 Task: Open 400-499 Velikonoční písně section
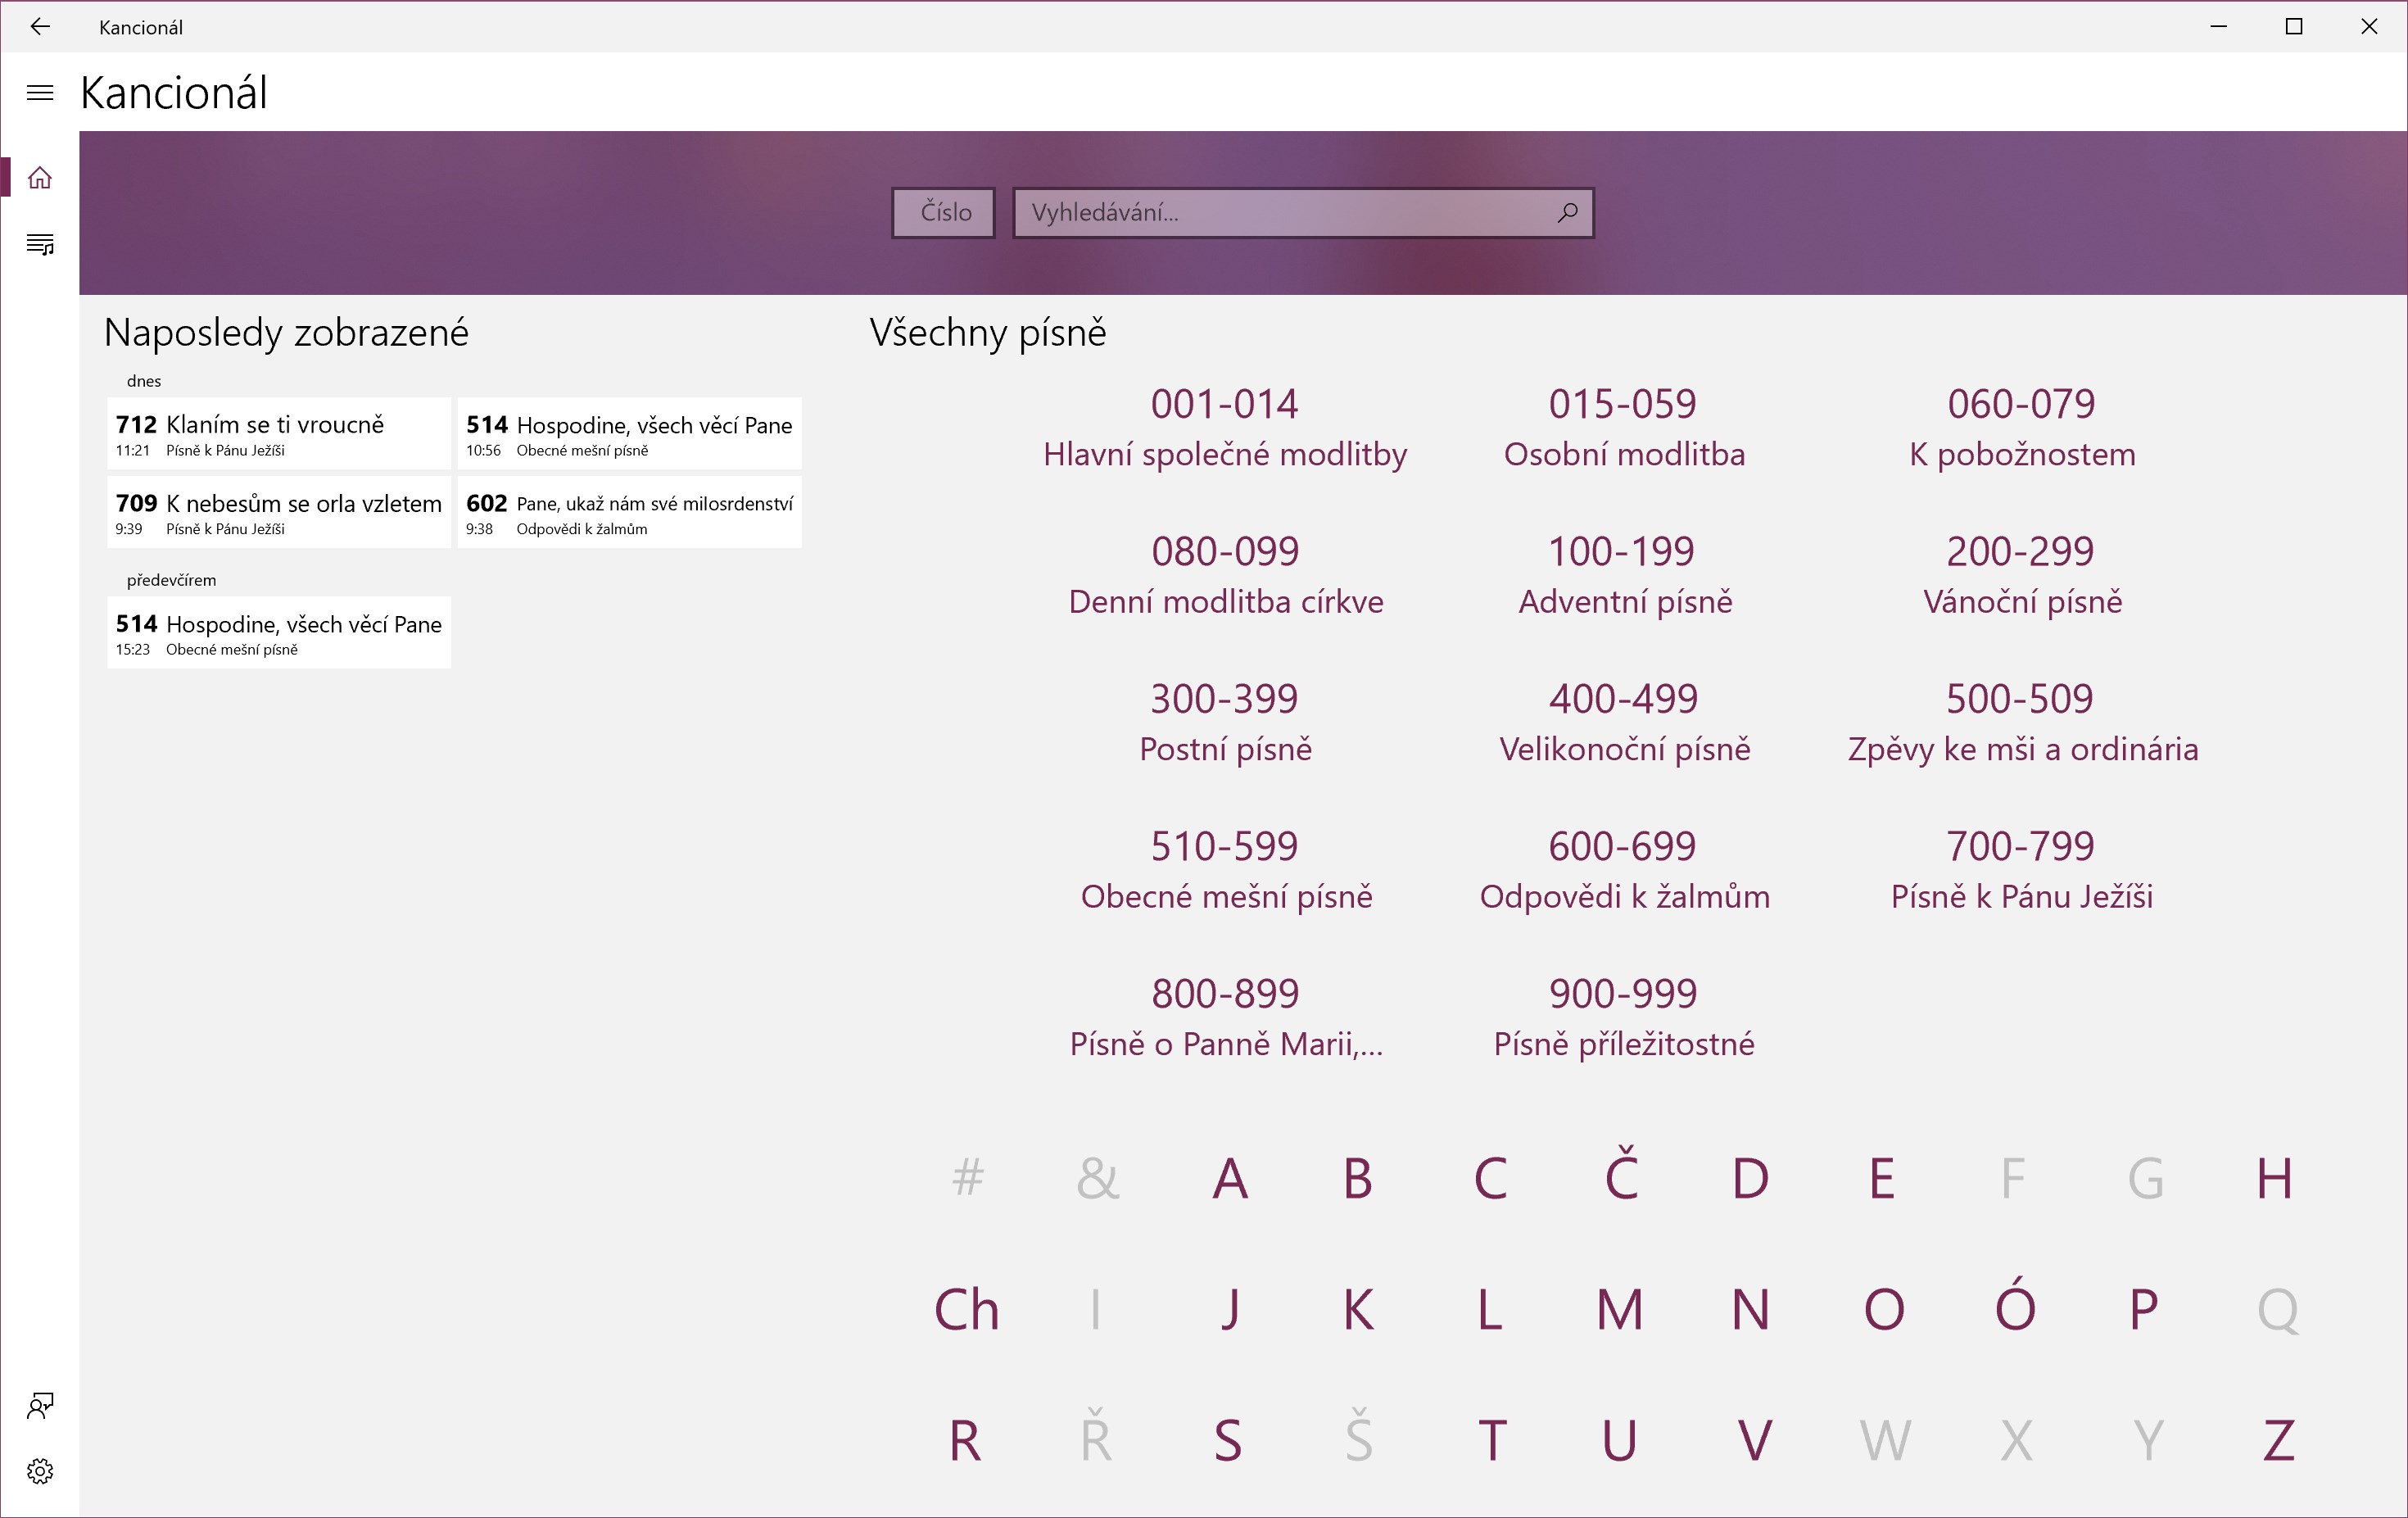[x=1623, y=722]
